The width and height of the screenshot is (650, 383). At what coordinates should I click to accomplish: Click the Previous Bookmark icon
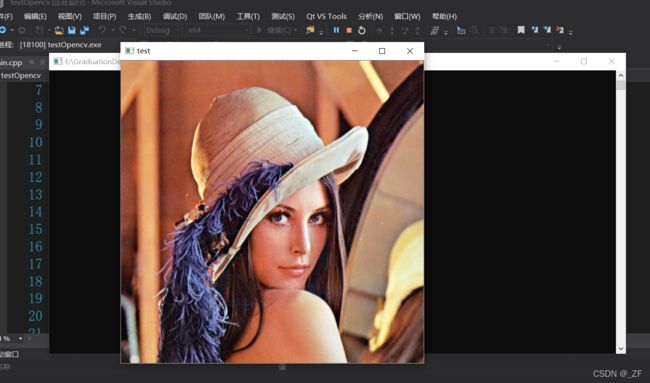(534, 30)
